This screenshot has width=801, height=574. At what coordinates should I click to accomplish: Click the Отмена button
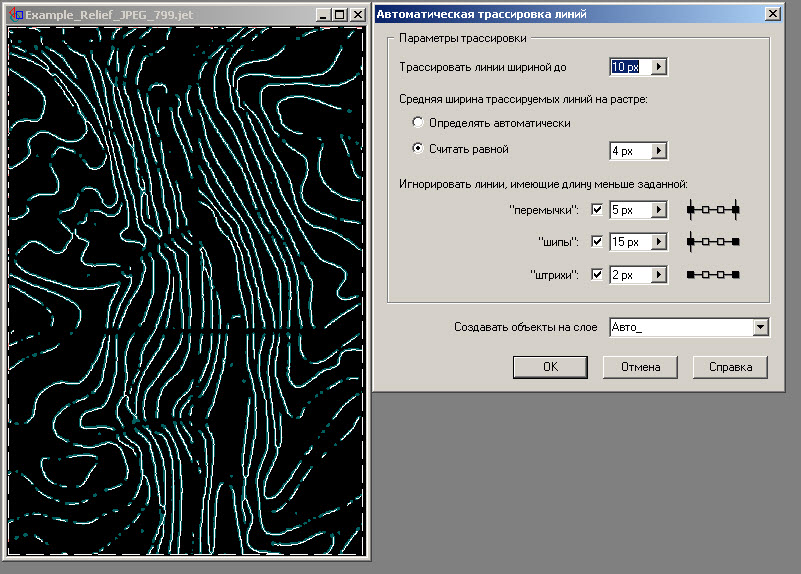(641, 367)
